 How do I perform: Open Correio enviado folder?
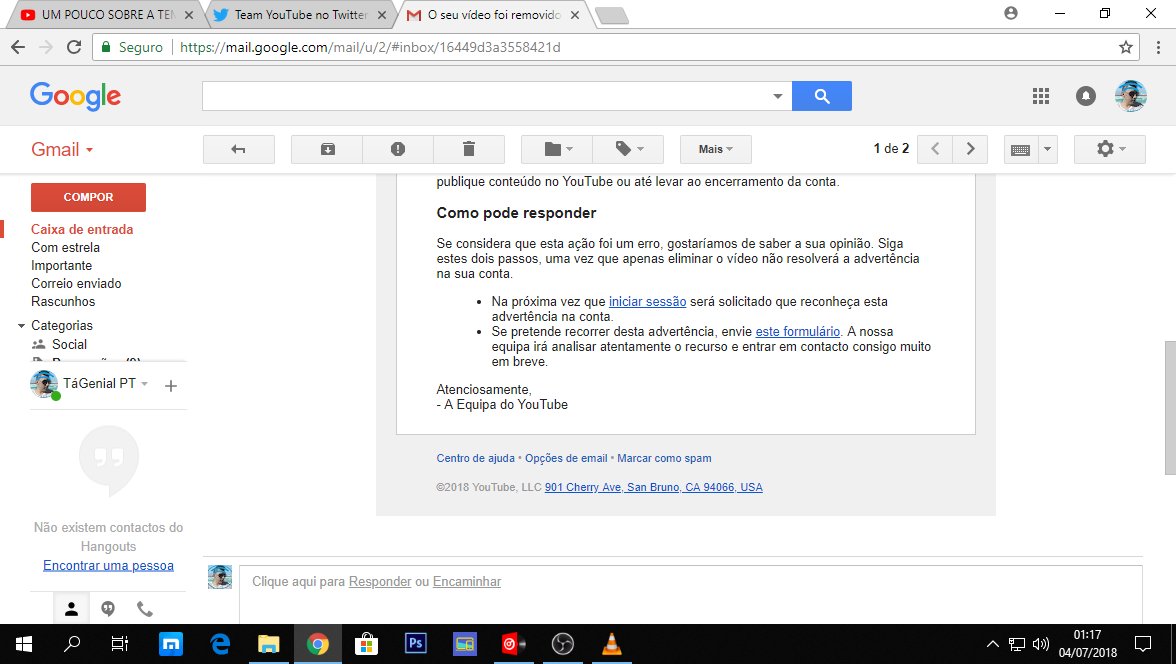[x=76, y=284]
